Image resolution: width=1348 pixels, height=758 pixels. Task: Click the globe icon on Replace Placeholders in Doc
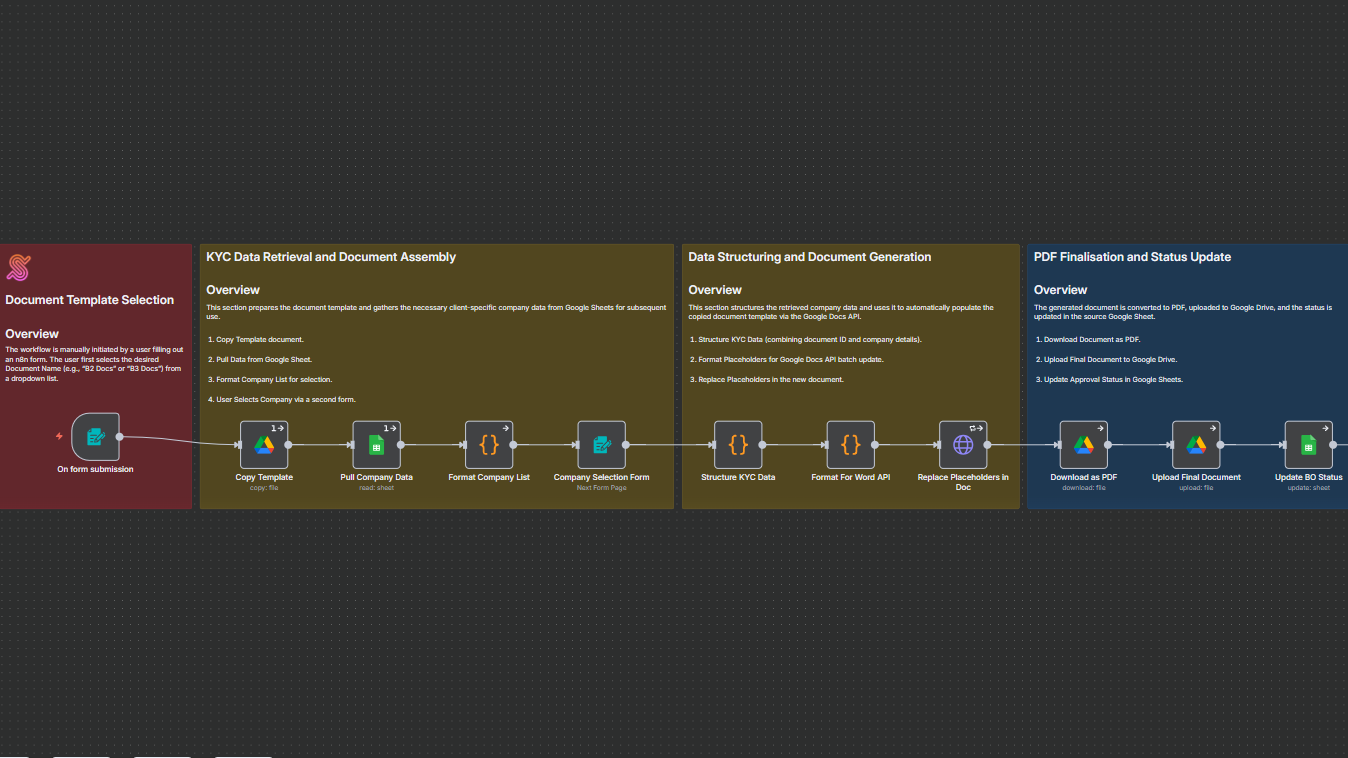pyautogui.click(x=962, y=443)
